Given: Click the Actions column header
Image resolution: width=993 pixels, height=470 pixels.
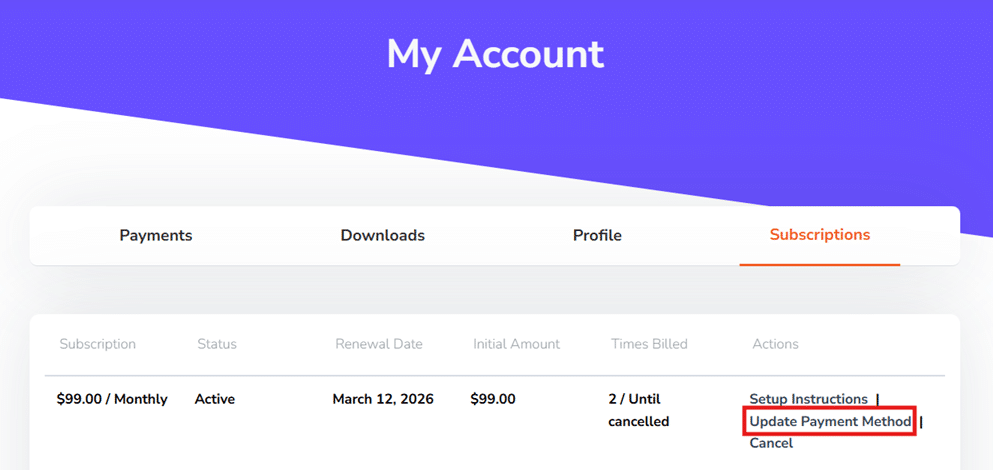Looking at the screenshot, I should 775,344.
